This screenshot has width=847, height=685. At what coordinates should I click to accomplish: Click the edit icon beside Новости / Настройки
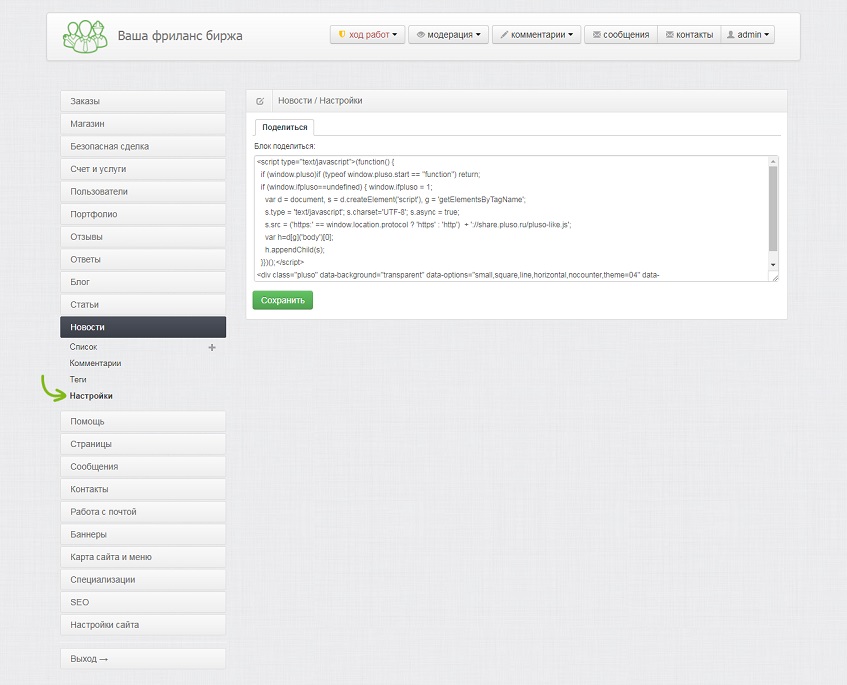click(260, 101)
